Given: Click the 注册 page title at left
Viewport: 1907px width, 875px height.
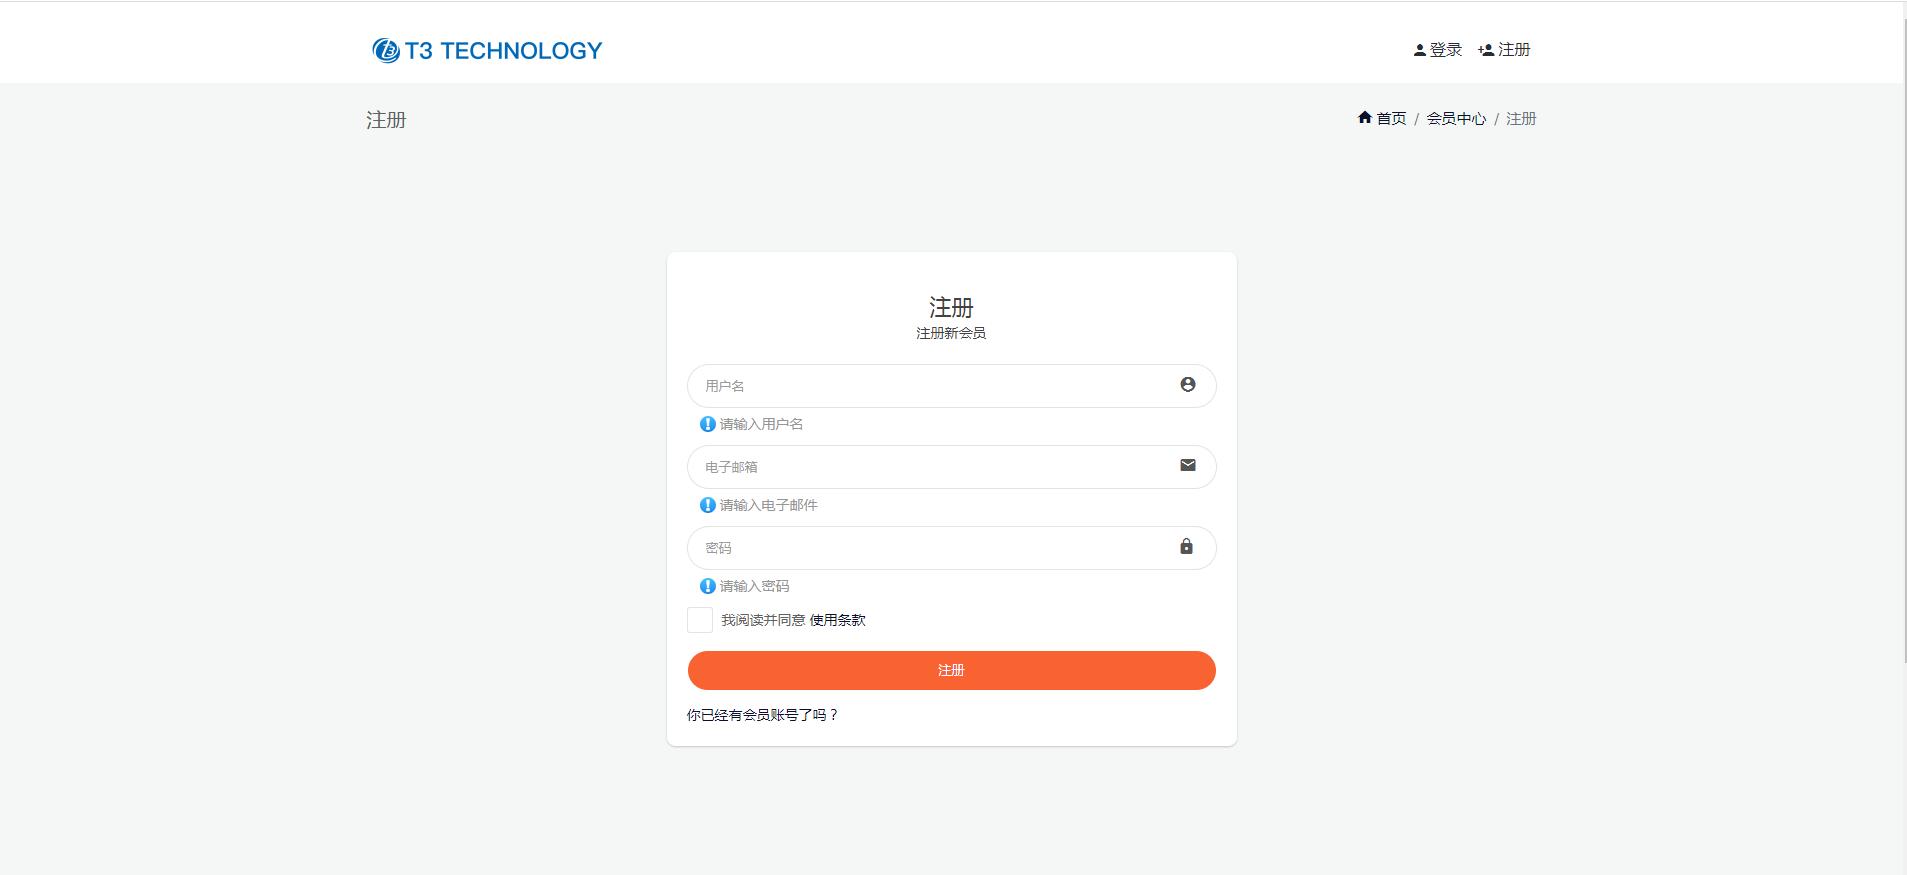Looking at the screenshot, I should click(x=386, y=120).
